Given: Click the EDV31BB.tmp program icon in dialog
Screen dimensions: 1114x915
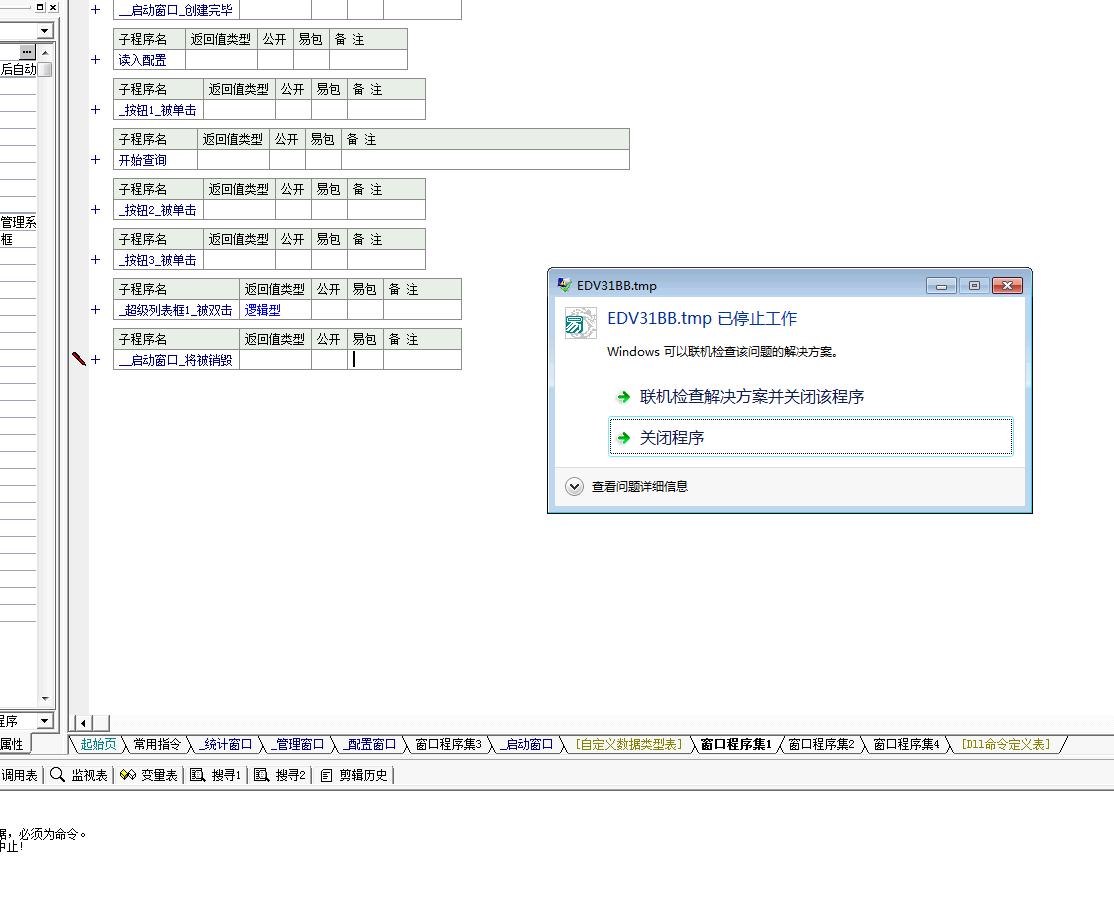Looking at the screenshot, I should (581, 323).
